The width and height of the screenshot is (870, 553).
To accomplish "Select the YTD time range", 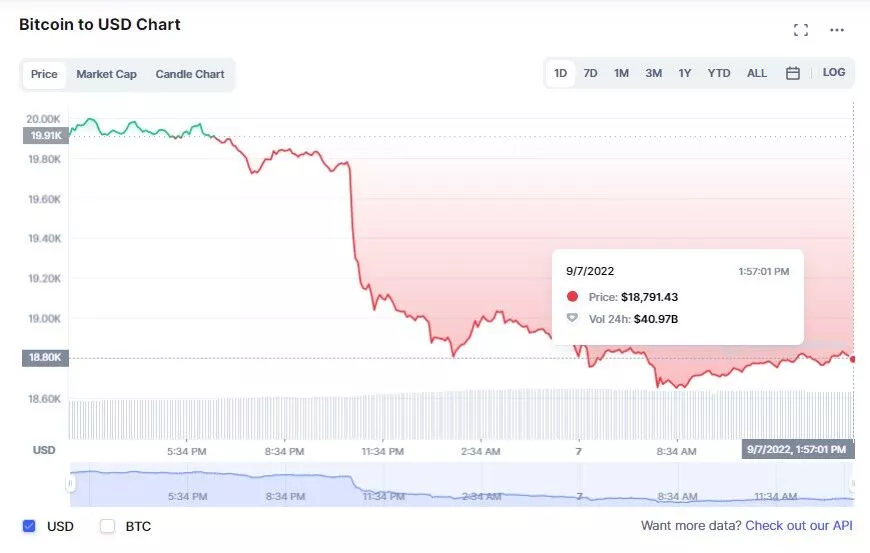I will coord(719,73).
